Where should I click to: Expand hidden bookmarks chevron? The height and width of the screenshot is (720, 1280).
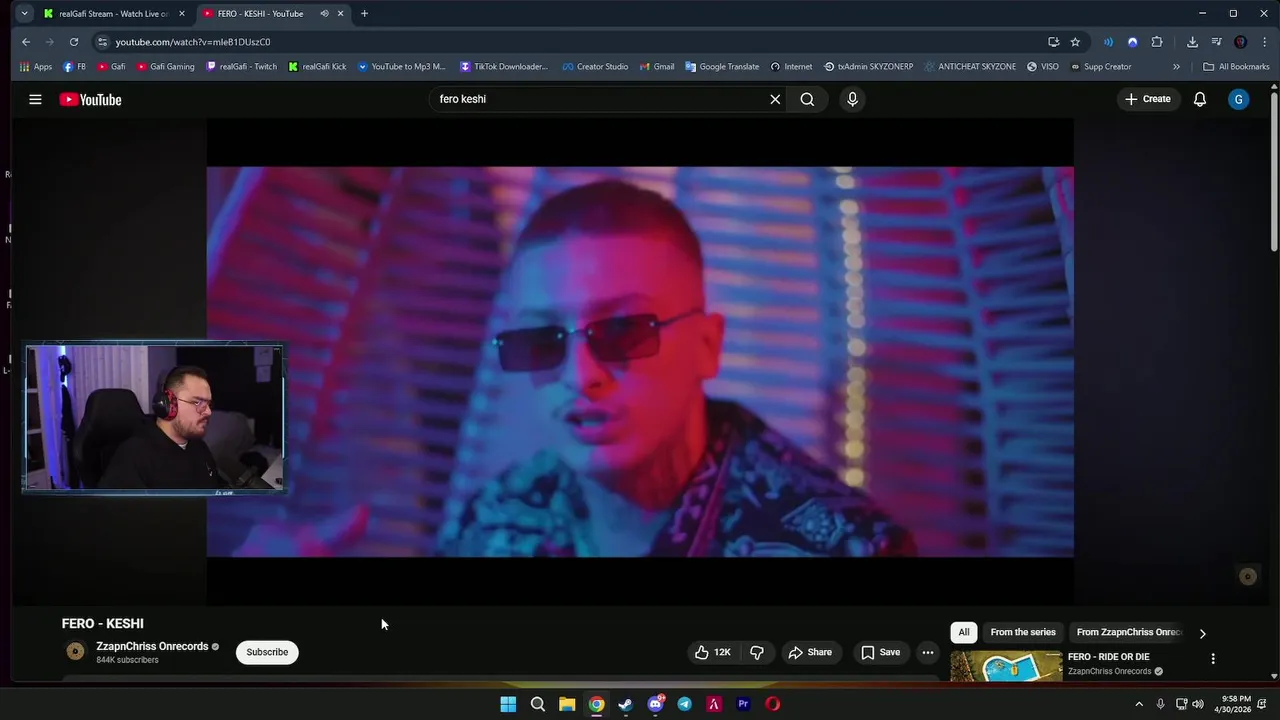click(1176, 67)
